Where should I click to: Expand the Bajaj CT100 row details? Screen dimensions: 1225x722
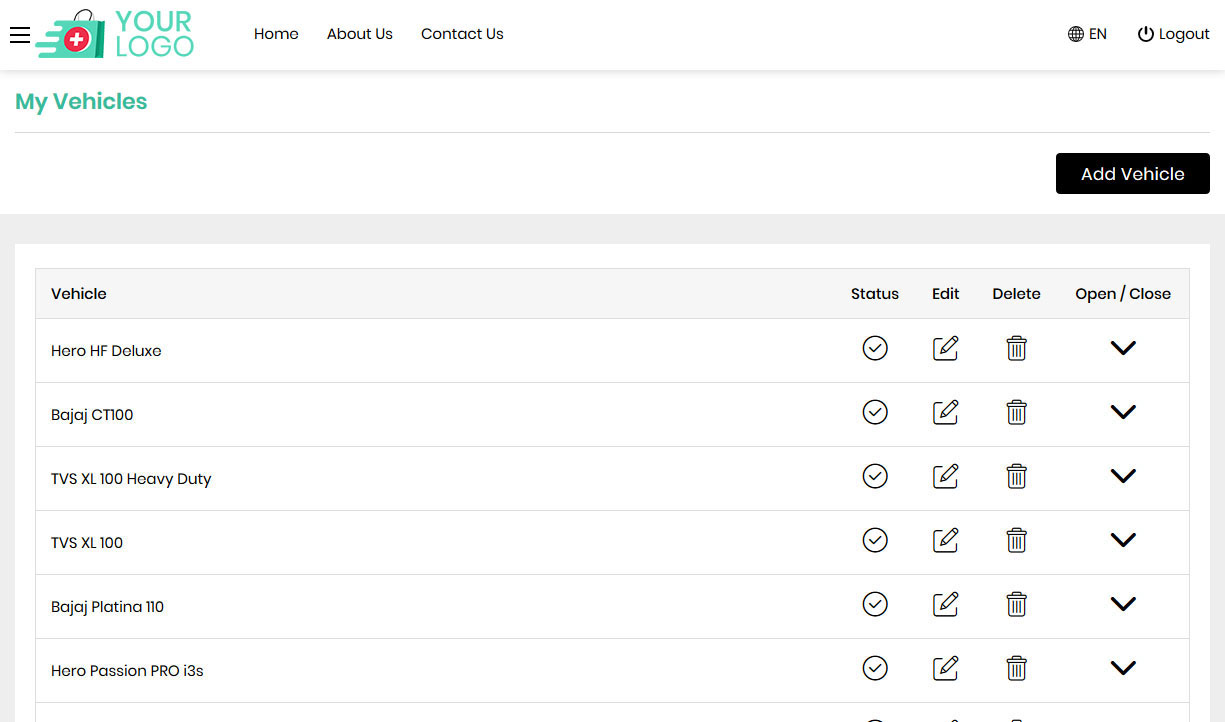tap(1123, 412)
